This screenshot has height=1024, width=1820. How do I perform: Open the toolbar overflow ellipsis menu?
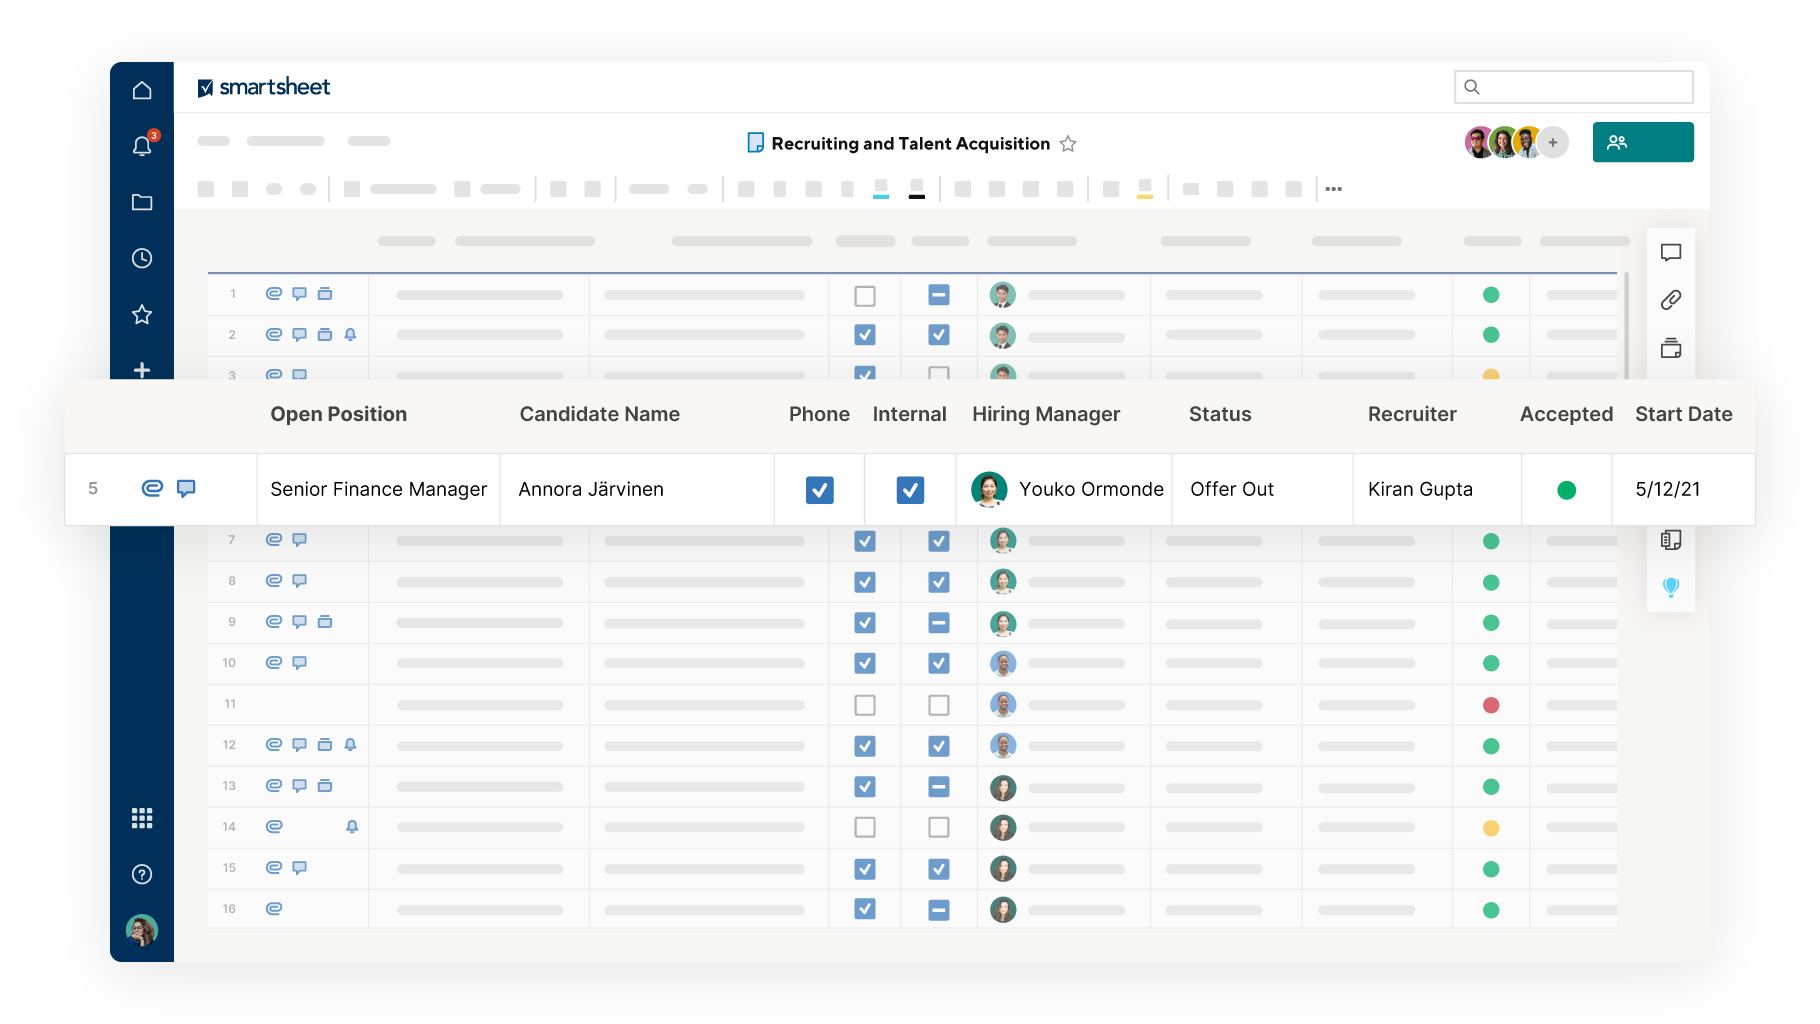[1333, 188]
